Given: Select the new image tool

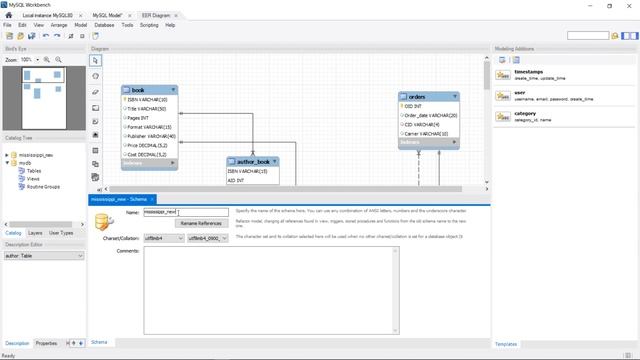Looking at the screenshot, I should [96, 135].
